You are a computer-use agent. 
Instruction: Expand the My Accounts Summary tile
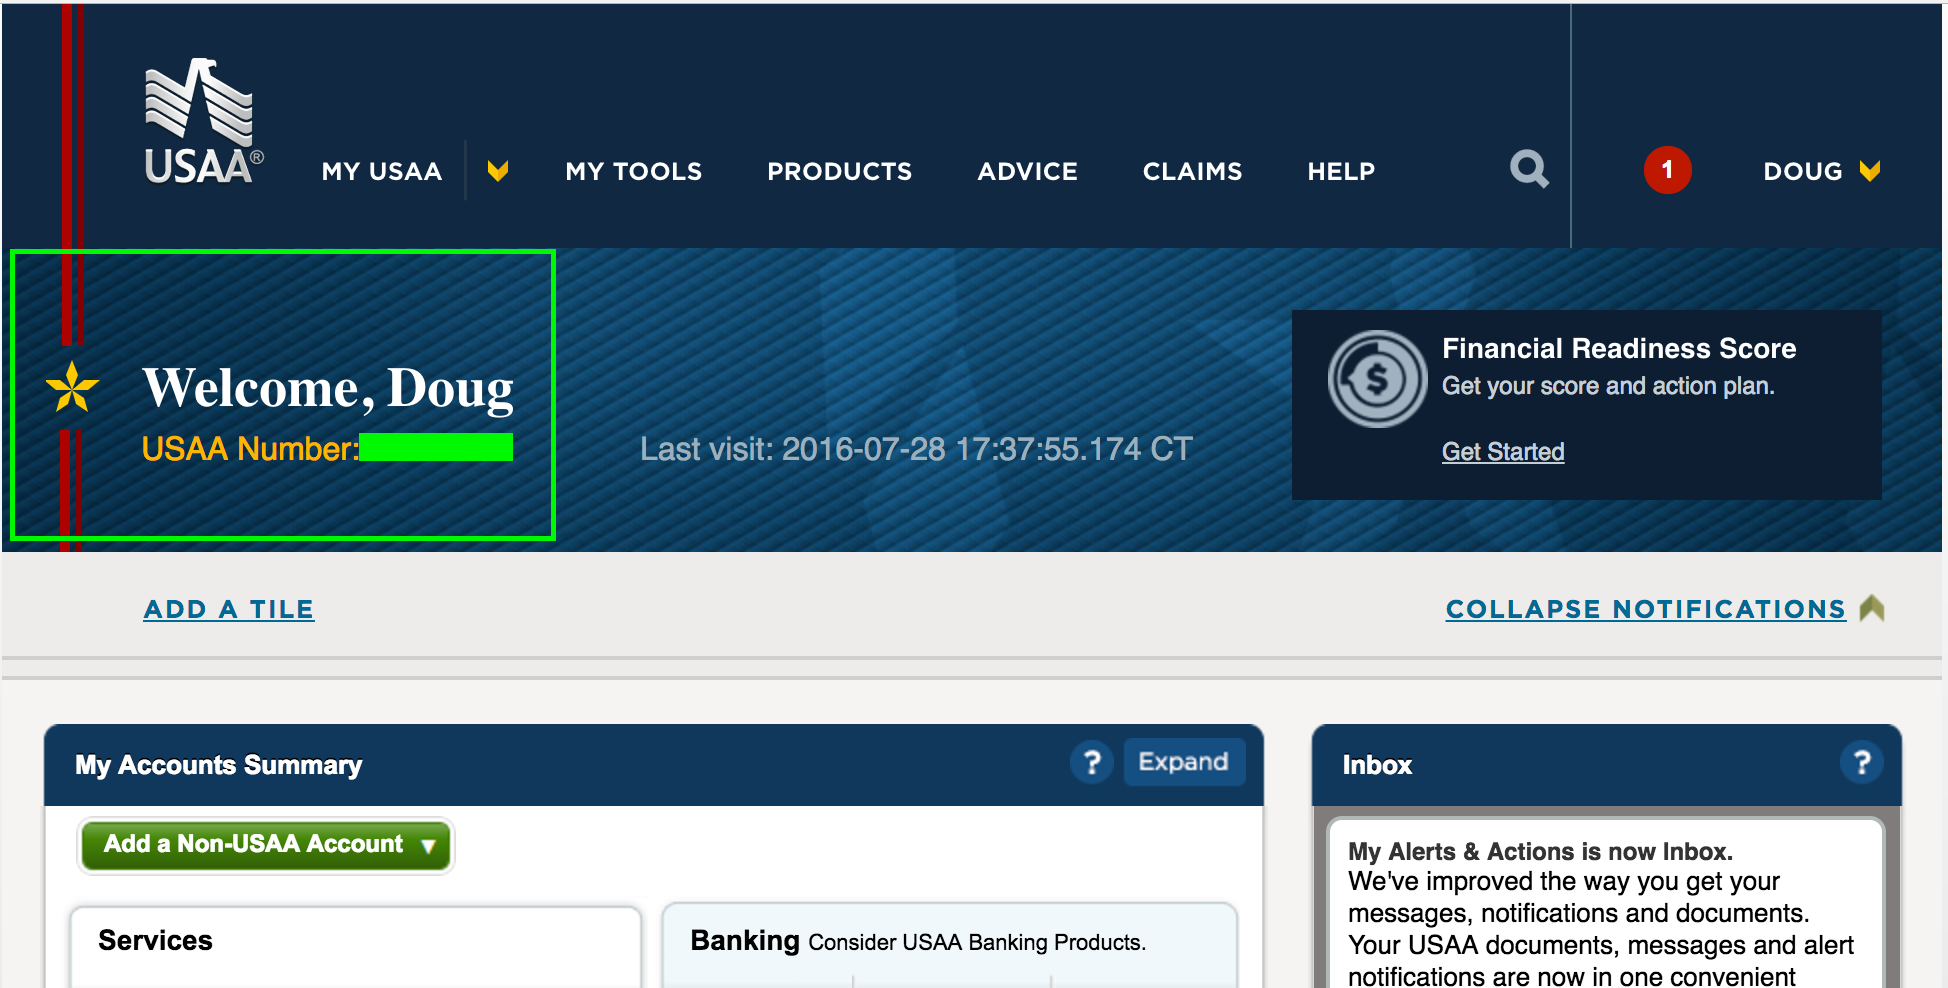pyautogui.click(x=1184, y=762)
